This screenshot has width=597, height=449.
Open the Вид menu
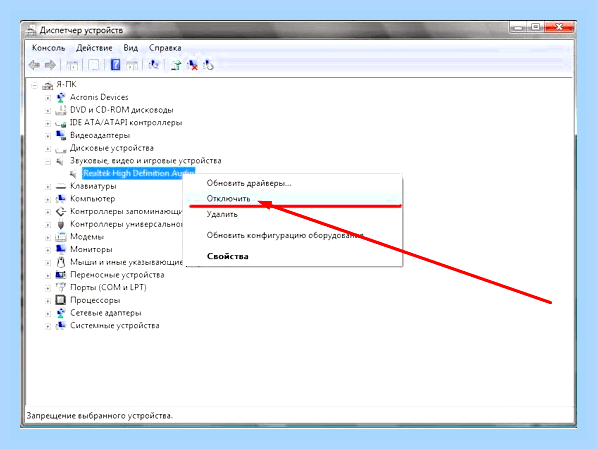point(131,48)
